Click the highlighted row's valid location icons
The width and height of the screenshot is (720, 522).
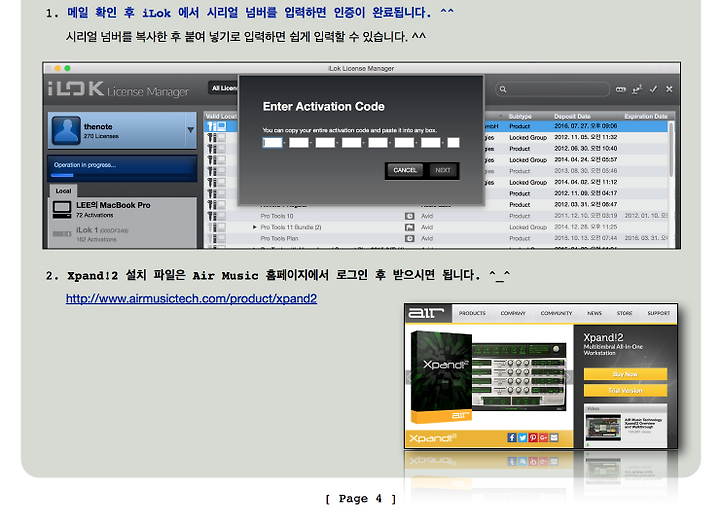tap(217, 126)
